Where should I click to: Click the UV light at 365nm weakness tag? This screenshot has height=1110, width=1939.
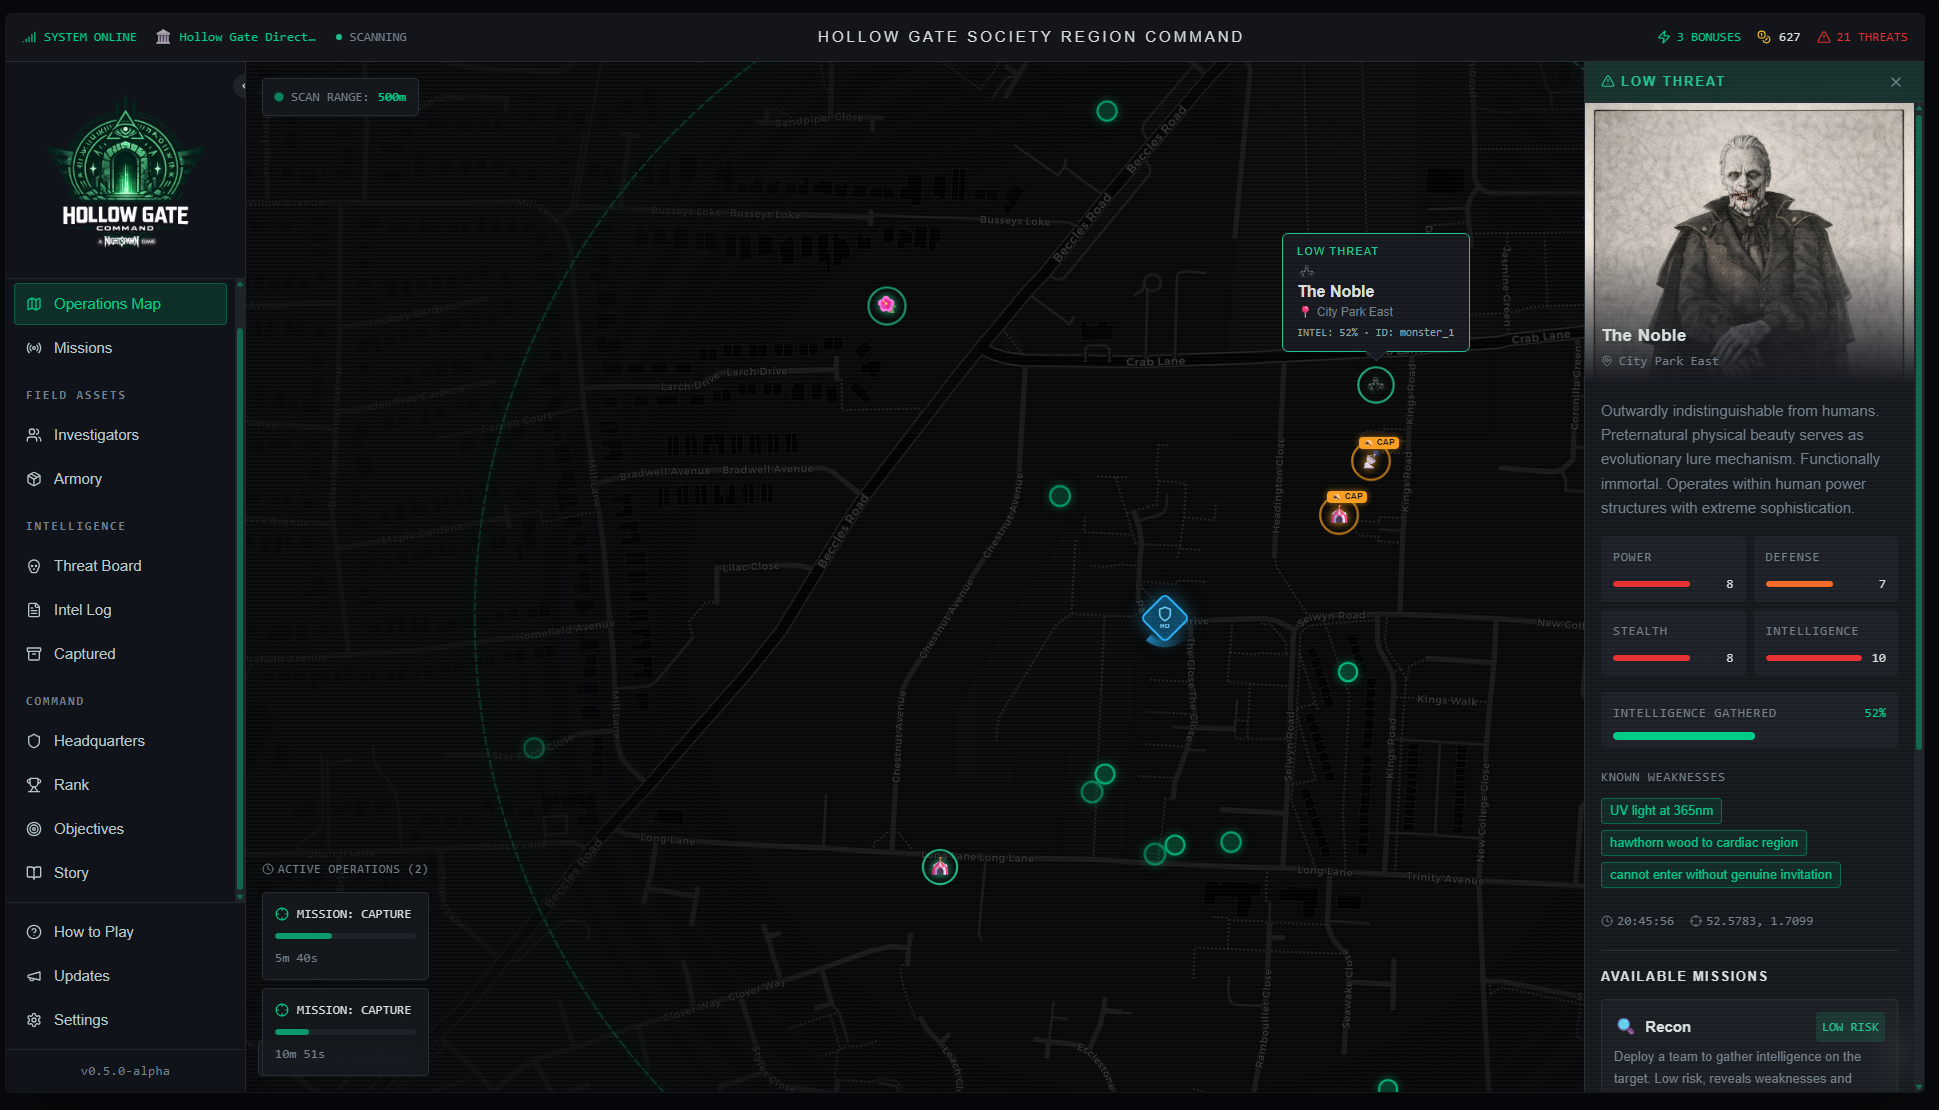pyautogui.click(x=1660, y=811)
